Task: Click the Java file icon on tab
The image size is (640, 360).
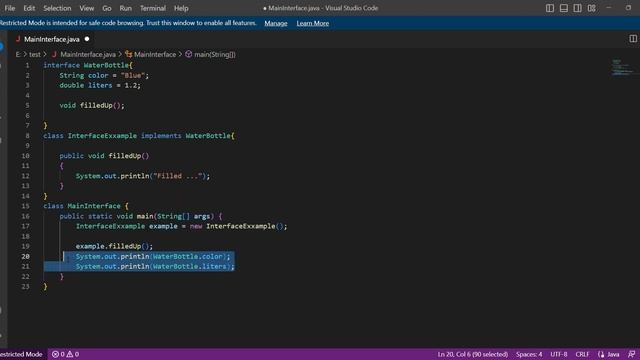Action: [x=18, y=39]
